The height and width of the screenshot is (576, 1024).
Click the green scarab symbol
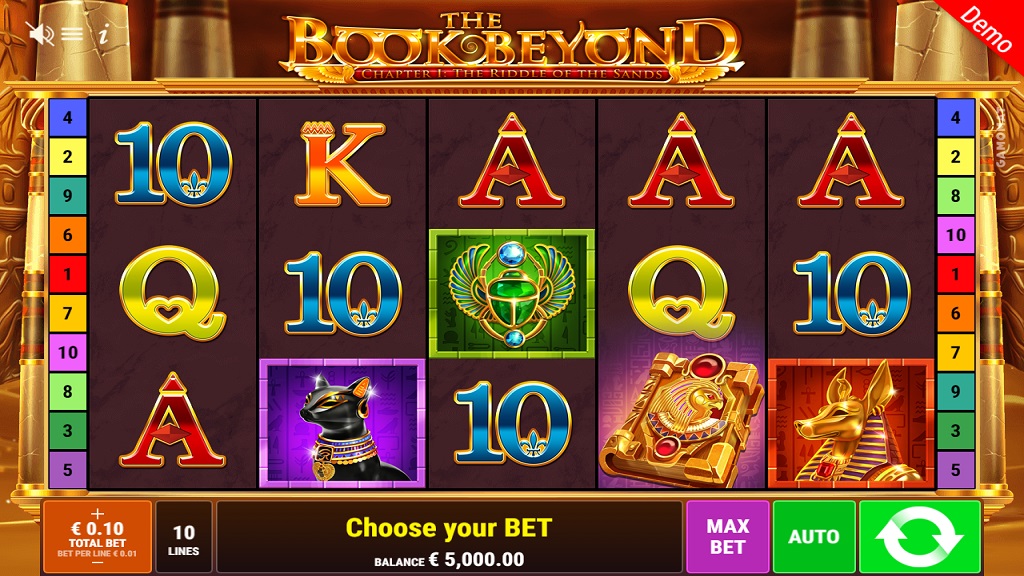pyautogui.click(x=511, y=293)
